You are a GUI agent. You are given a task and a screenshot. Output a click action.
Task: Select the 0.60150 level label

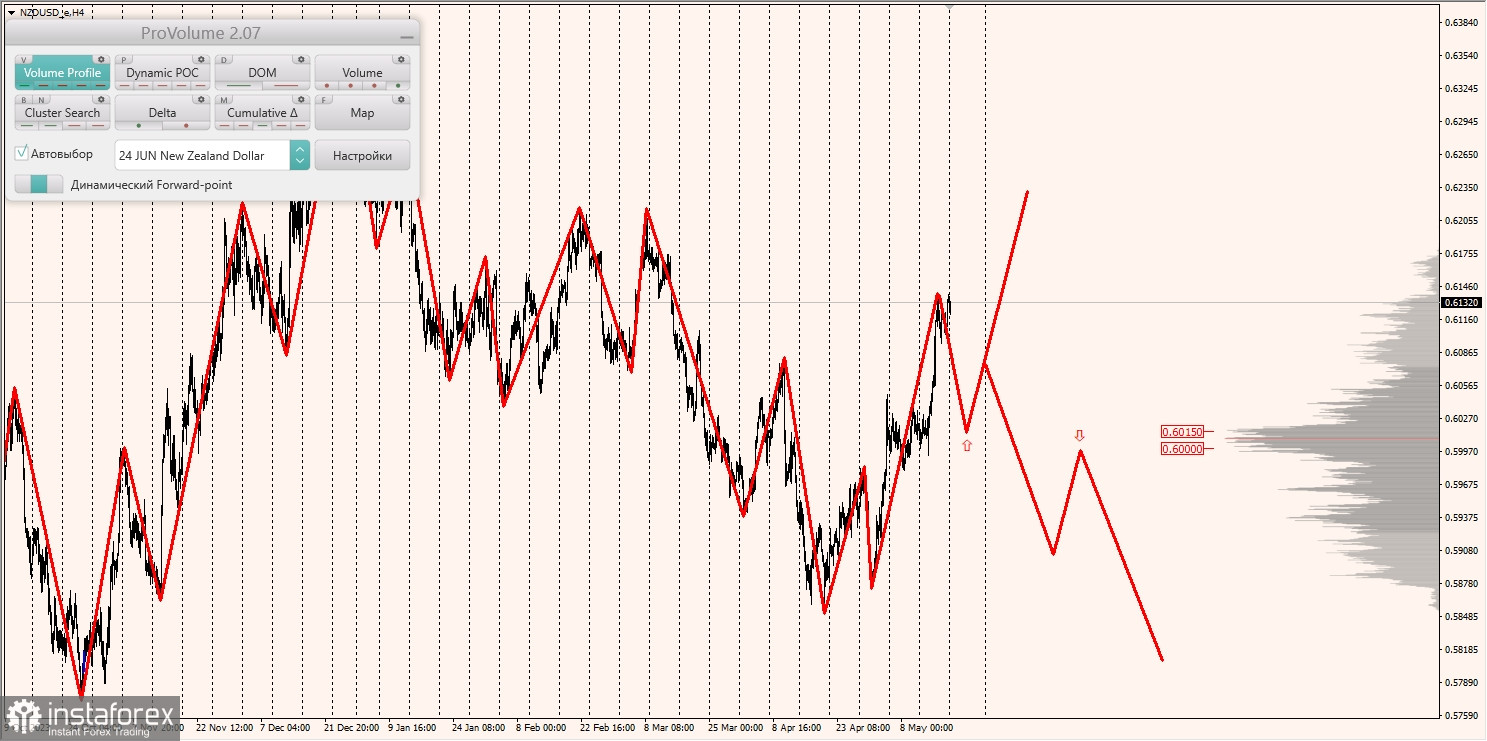click(1182, 432)
